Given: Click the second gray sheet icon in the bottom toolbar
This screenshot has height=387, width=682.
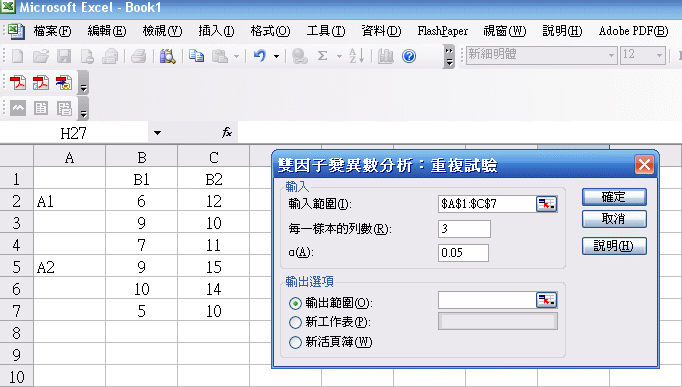Looking at the screenshot, I should click(41, 108).
